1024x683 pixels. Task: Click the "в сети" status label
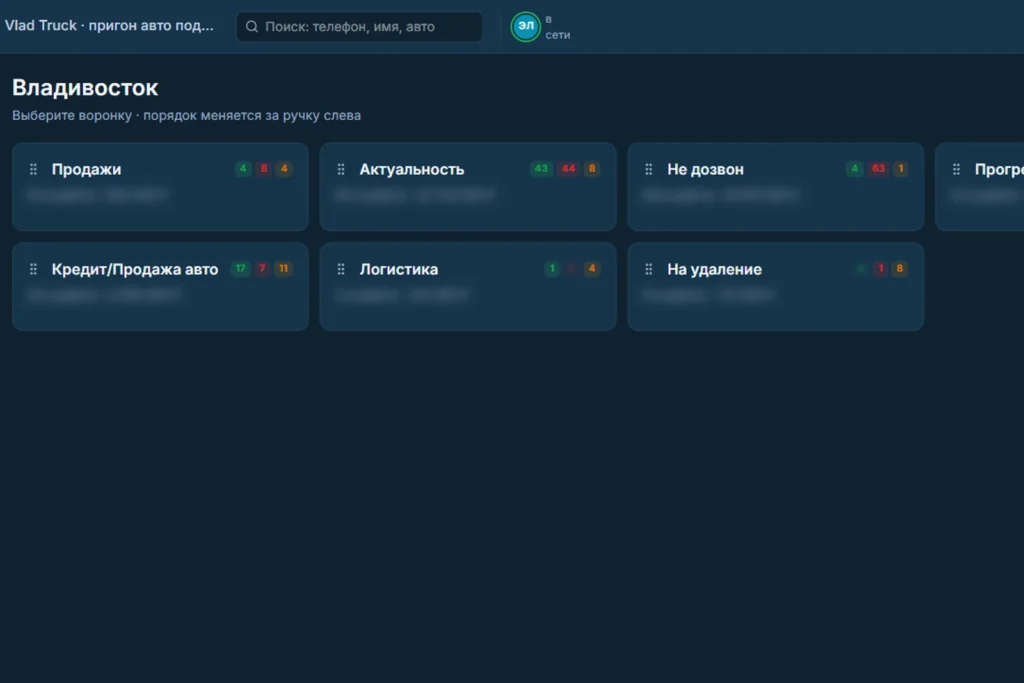pyautogui.click(x=558, y=27)
